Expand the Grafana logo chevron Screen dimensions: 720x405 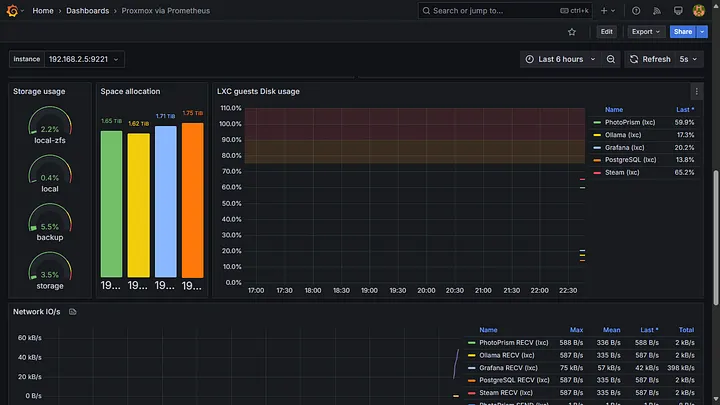tap(22, 11)
